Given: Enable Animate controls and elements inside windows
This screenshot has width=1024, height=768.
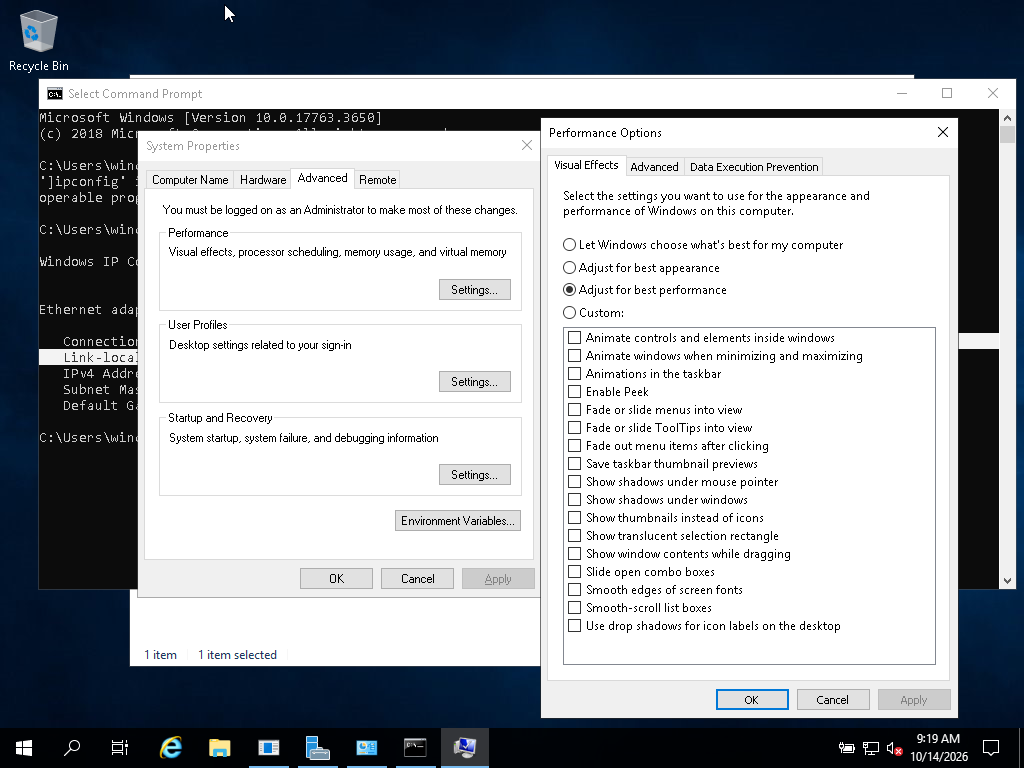Looking at the screenshot, I should click(575, 338).
